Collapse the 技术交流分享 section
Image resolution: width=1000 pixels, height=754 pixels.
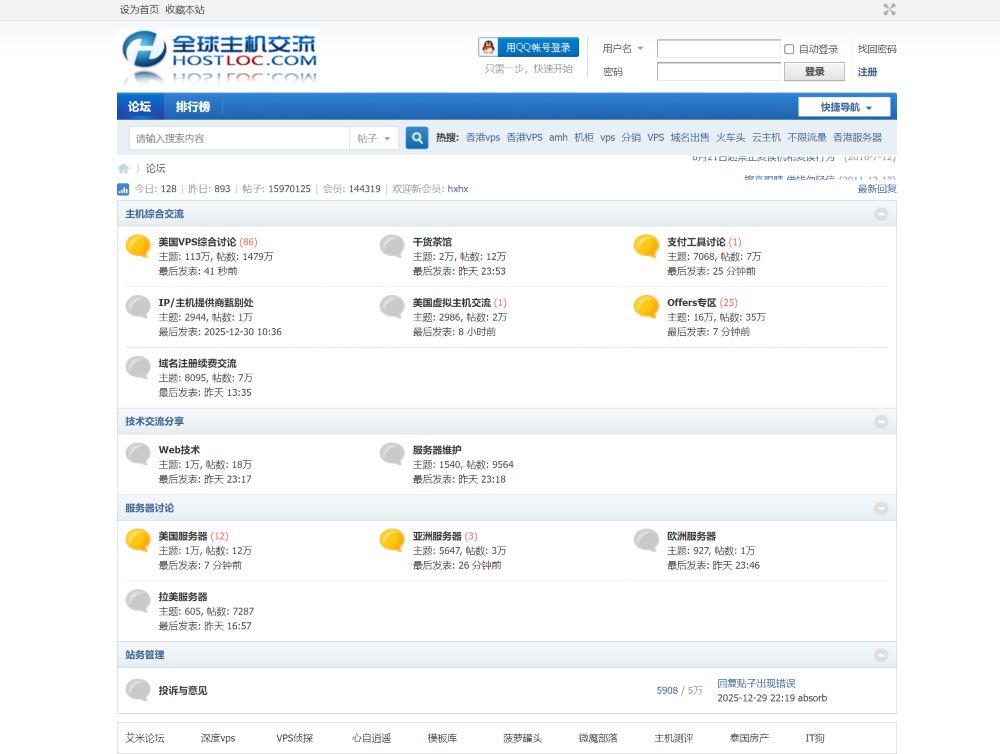pyautogui.click(x=881, y=422)
